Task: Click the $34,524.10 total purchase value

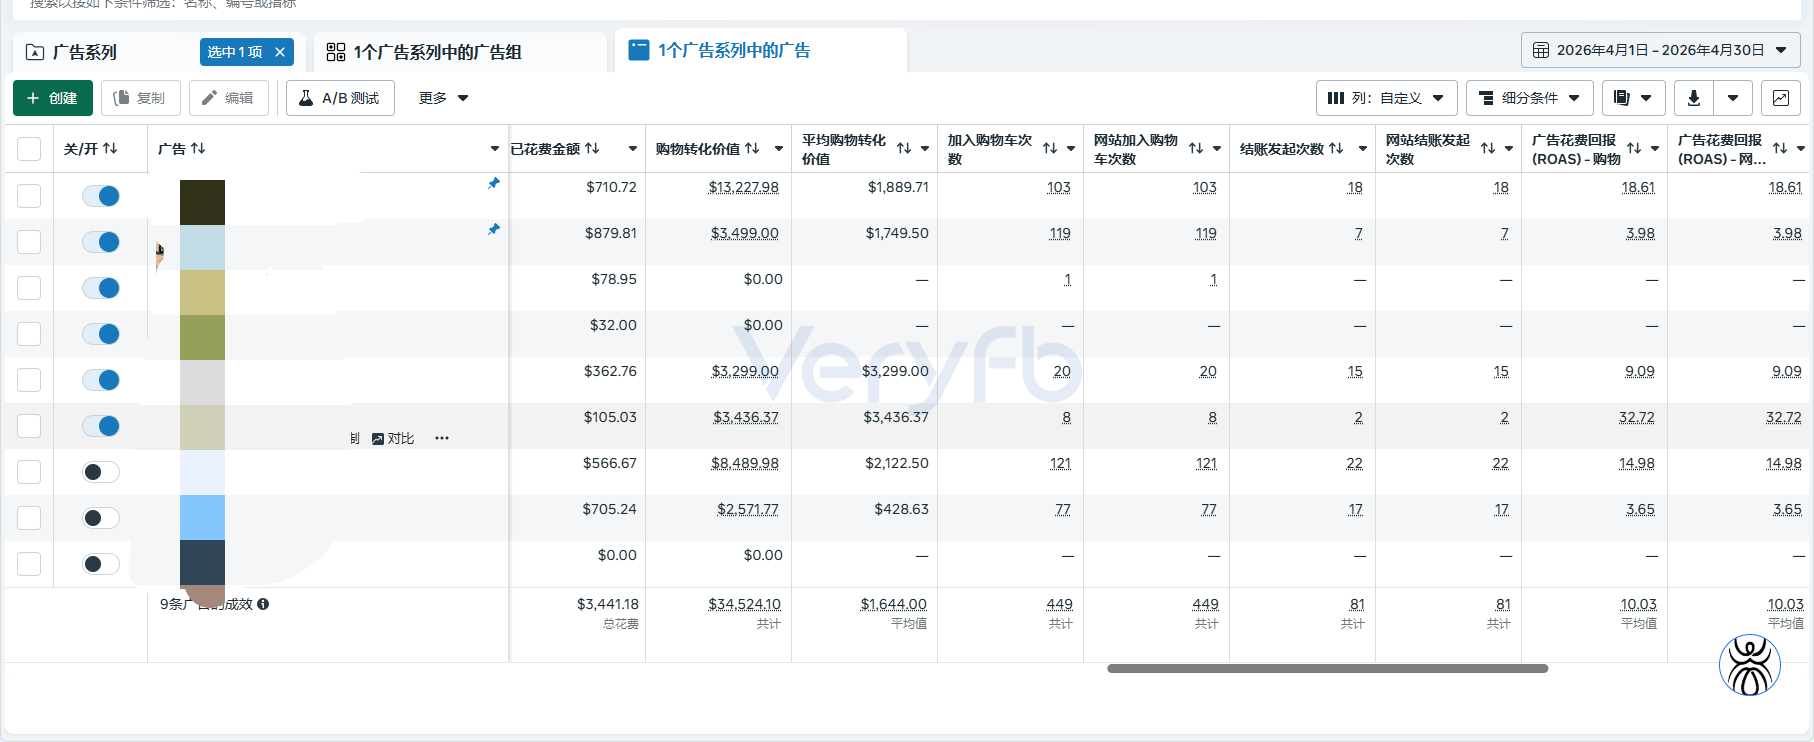Action: click(x=744, y=604)
